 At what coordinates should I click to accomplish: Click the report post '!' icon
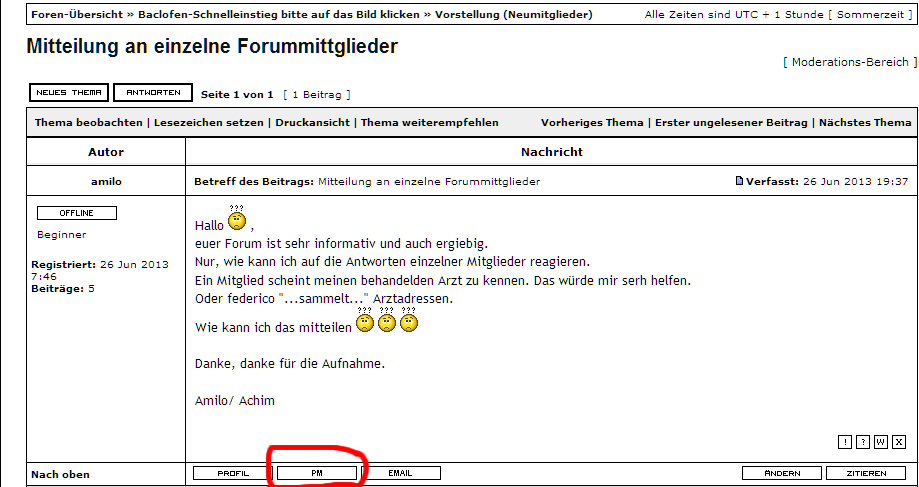(x=845, y=441)
